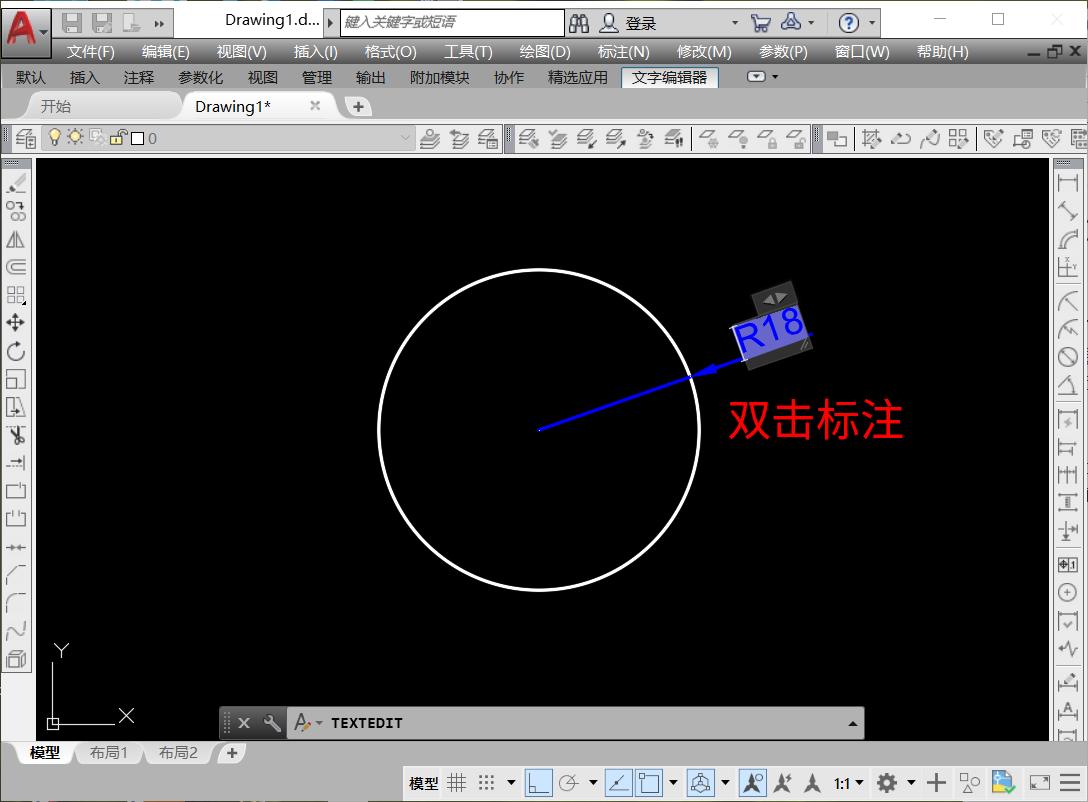Screen dimensions: 1088x802
Task: Open the 绘图(D) menu
Action: coord(544,52)
